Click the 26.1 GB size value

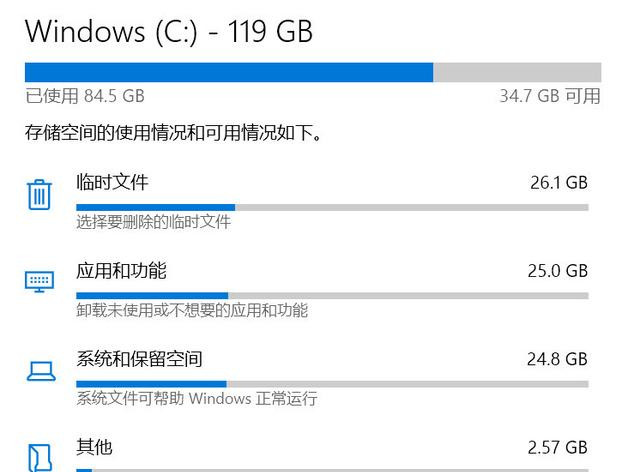[558, 183]
